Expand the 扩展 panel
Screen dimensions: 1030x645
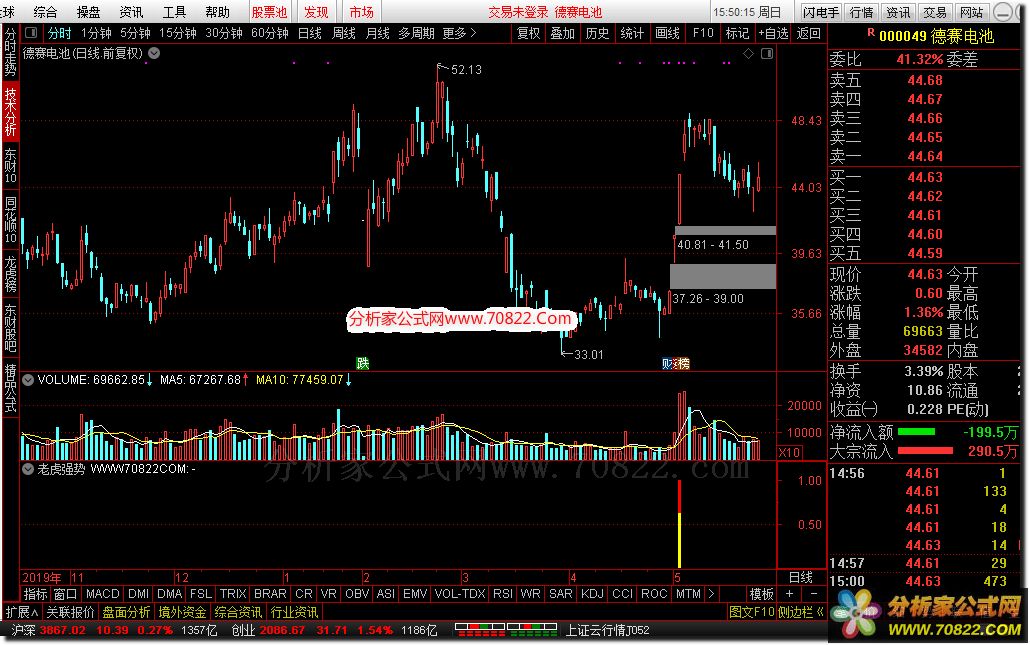(x=22, y=612)
